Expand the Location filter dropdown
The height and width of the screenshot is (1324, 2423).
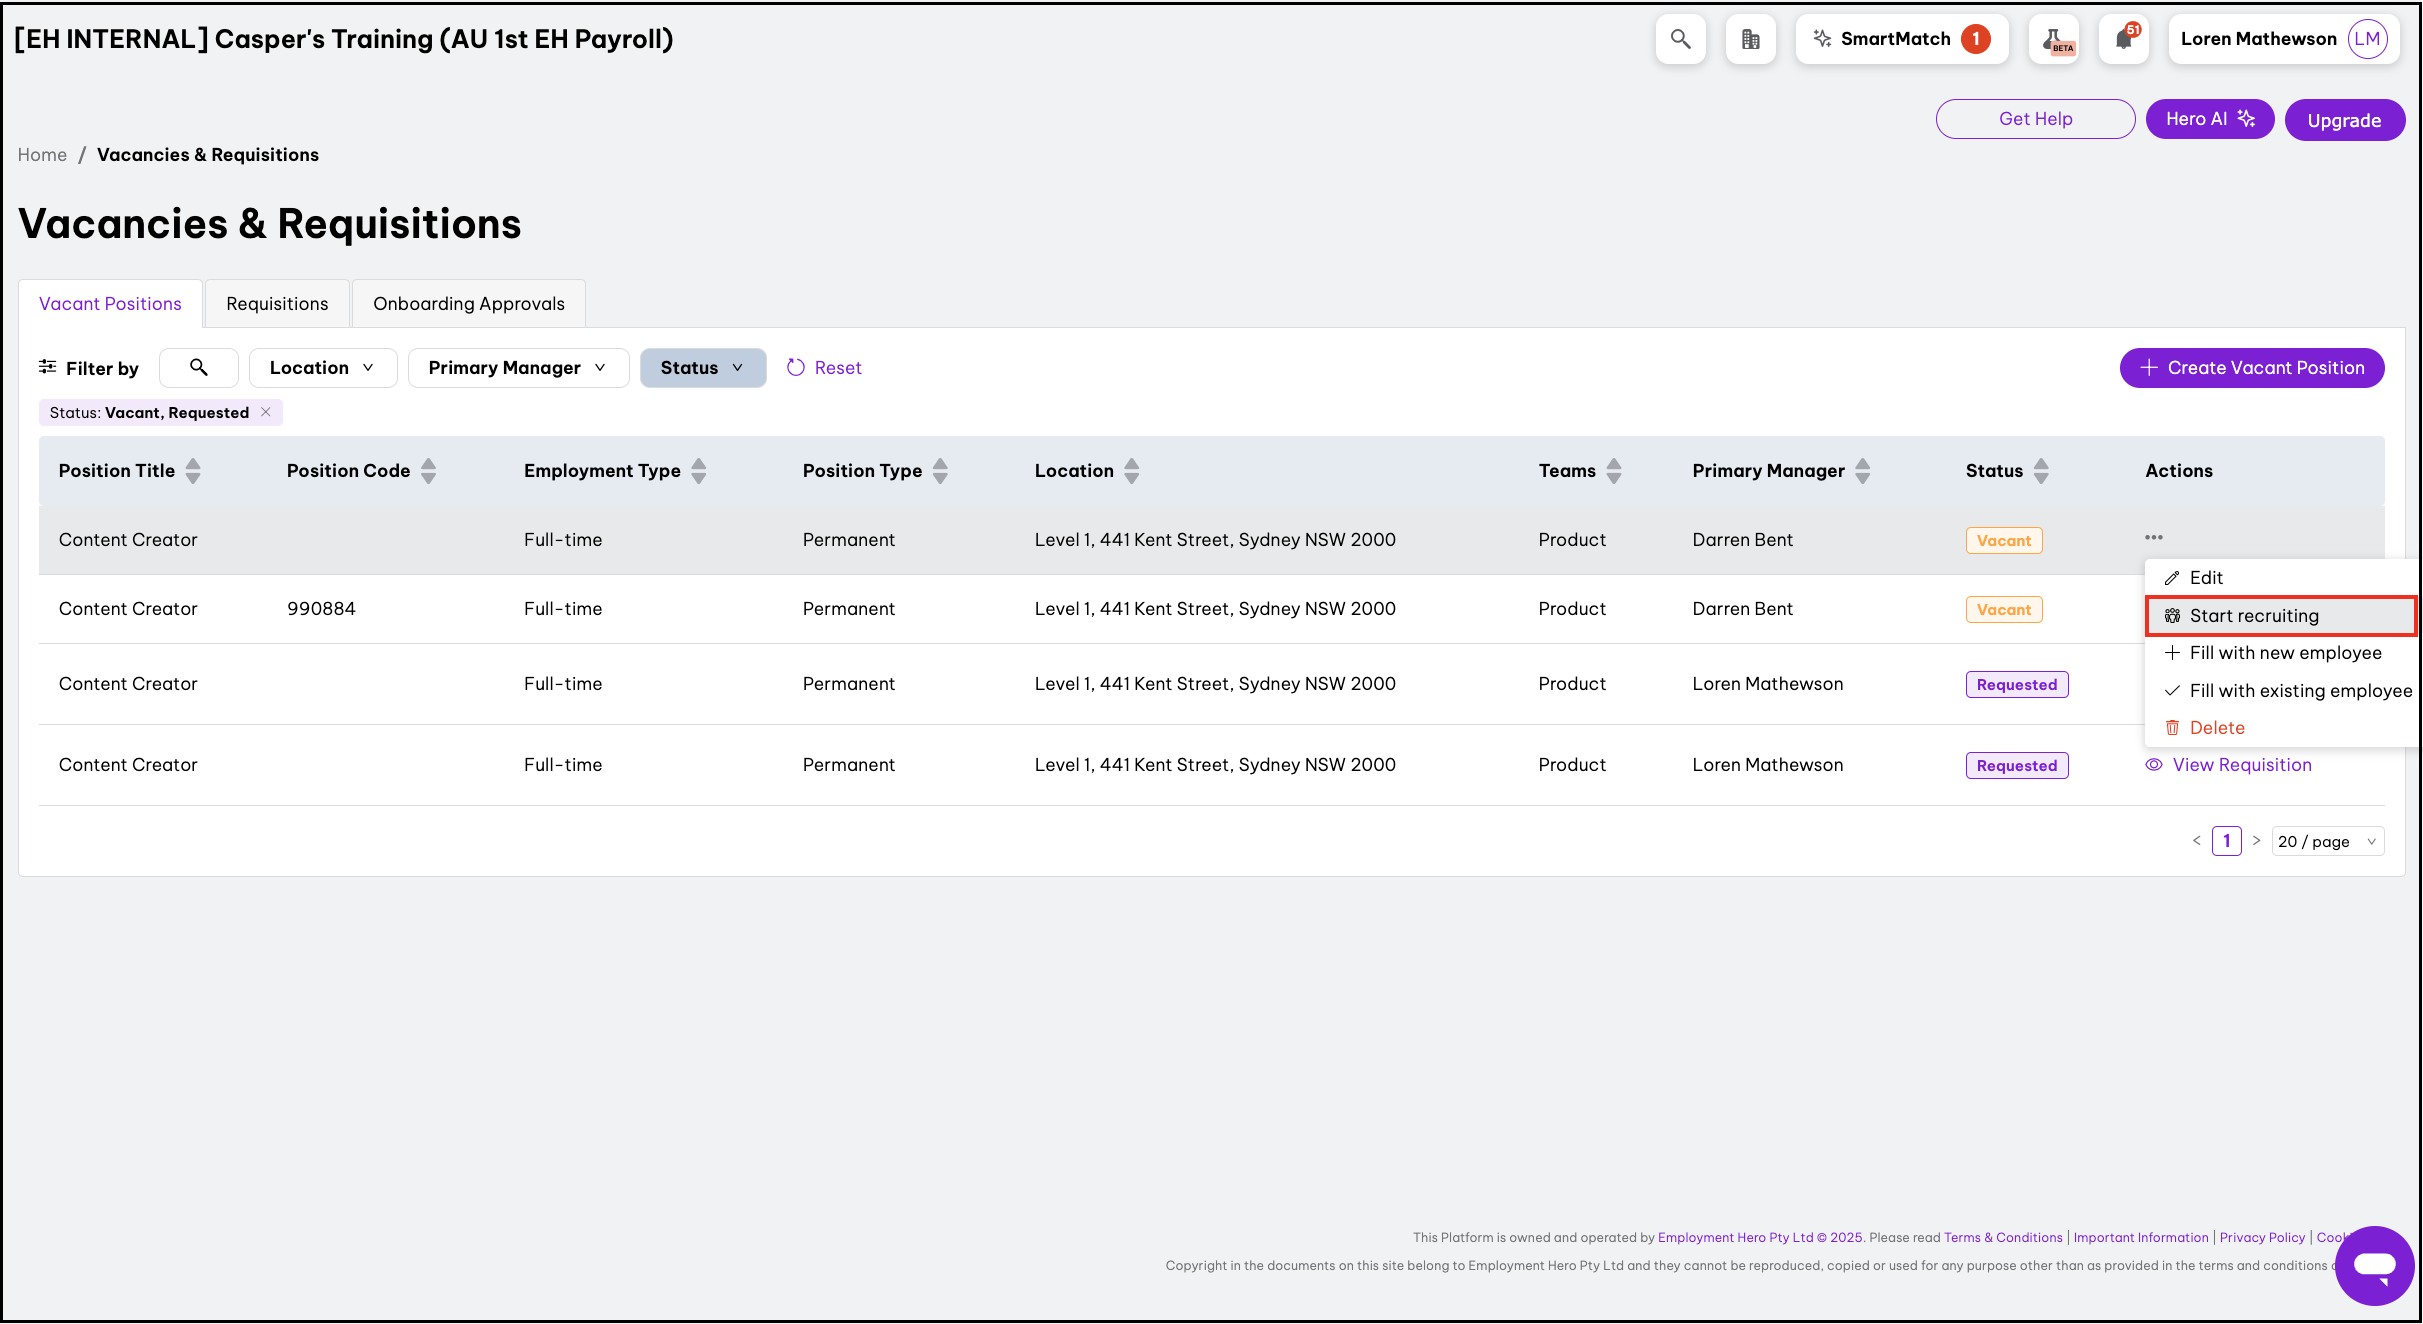tap(322, 367)
